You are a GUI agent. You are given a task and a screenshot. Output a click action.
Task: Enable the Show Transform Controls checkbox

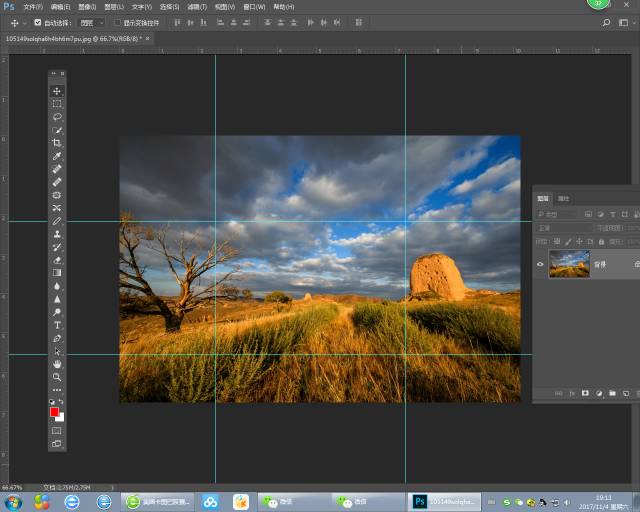pyautogui.click(x=116, y=22)
